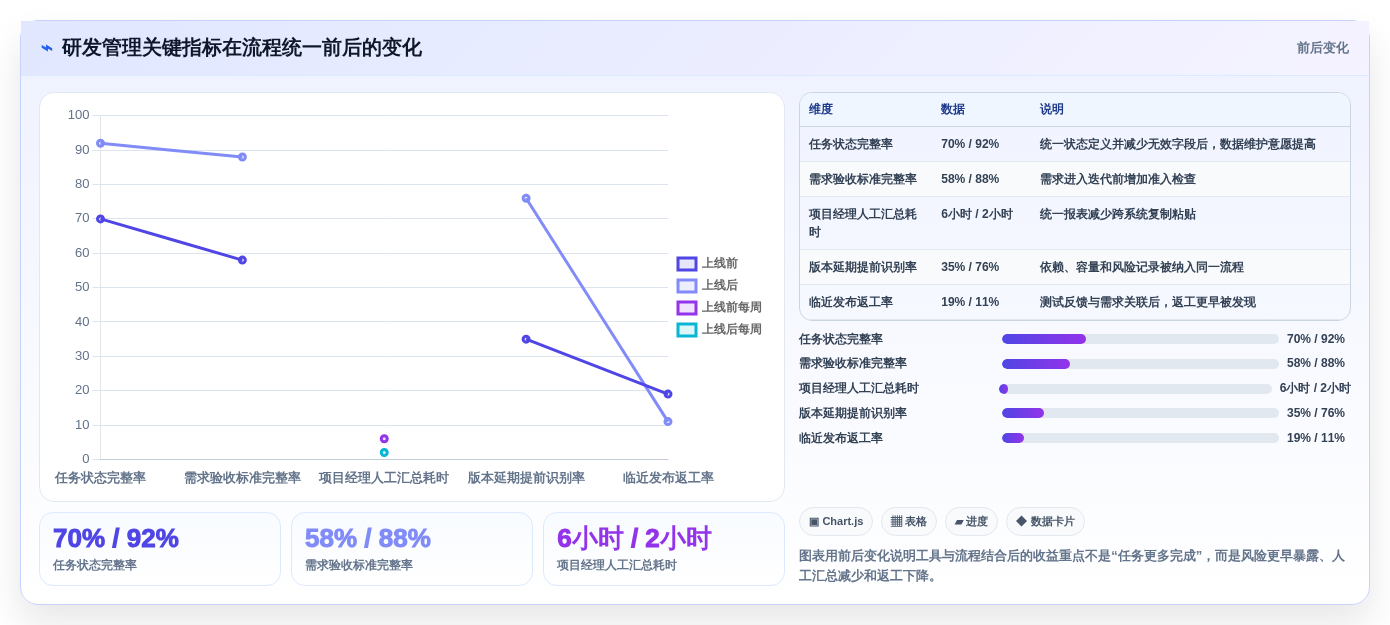
Task: Click the 任务状态完整率 progress bar
Action: [1140, 339]
